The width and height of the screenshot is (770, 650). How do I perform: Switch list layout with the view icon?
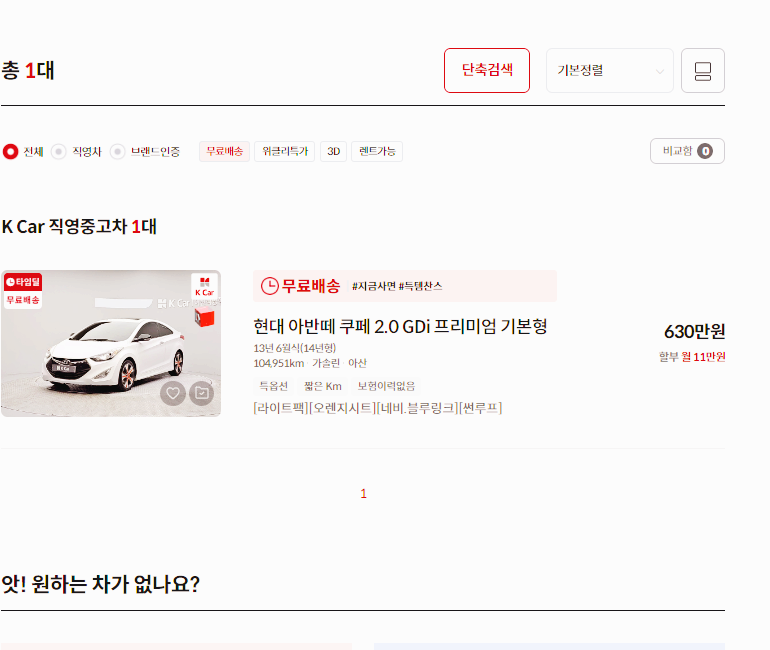[x=703, y=70]
